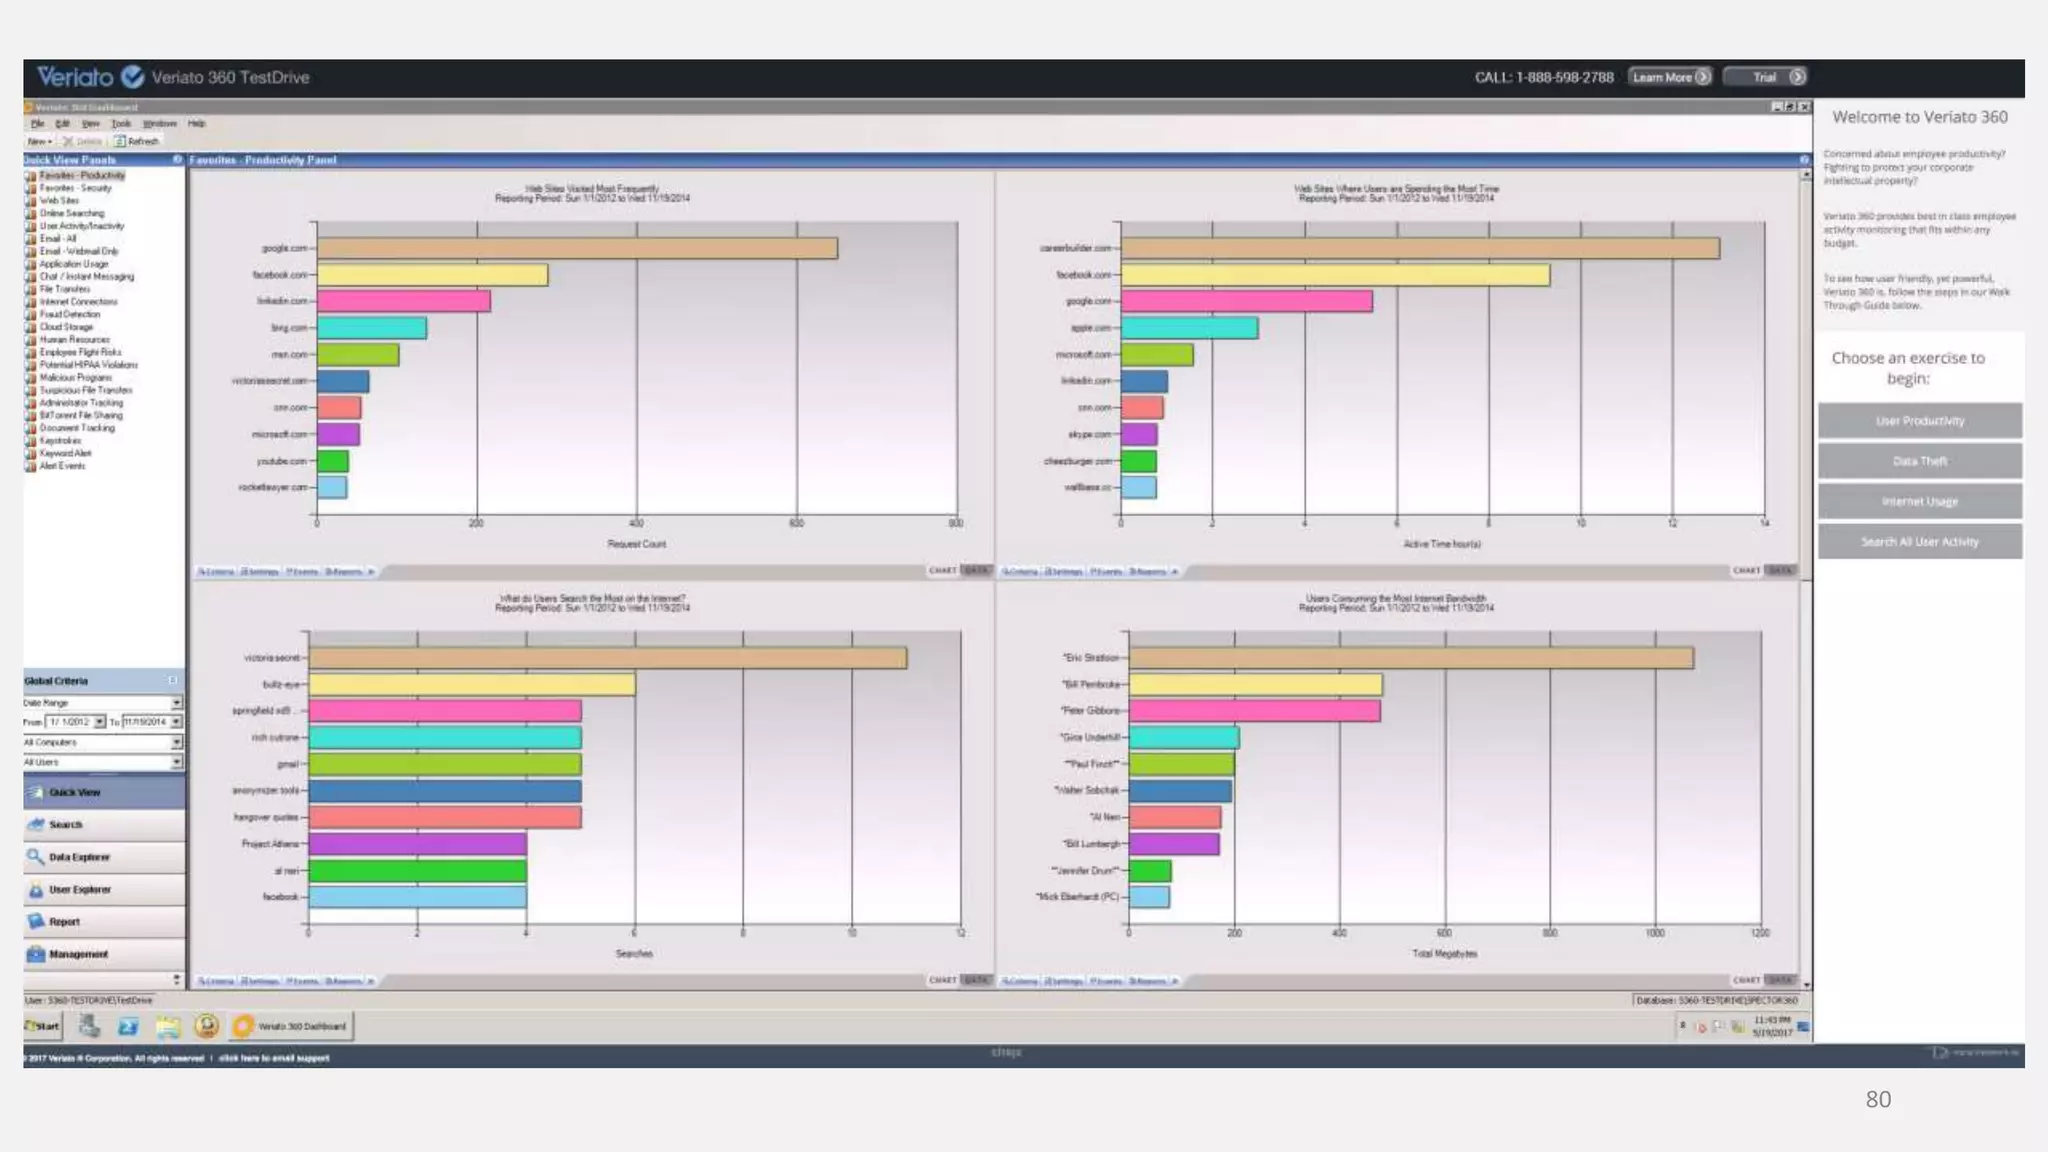Screen dimensions: 2048x1152
Task: Click the Search navigation icon
Action: tap(36, 824)
